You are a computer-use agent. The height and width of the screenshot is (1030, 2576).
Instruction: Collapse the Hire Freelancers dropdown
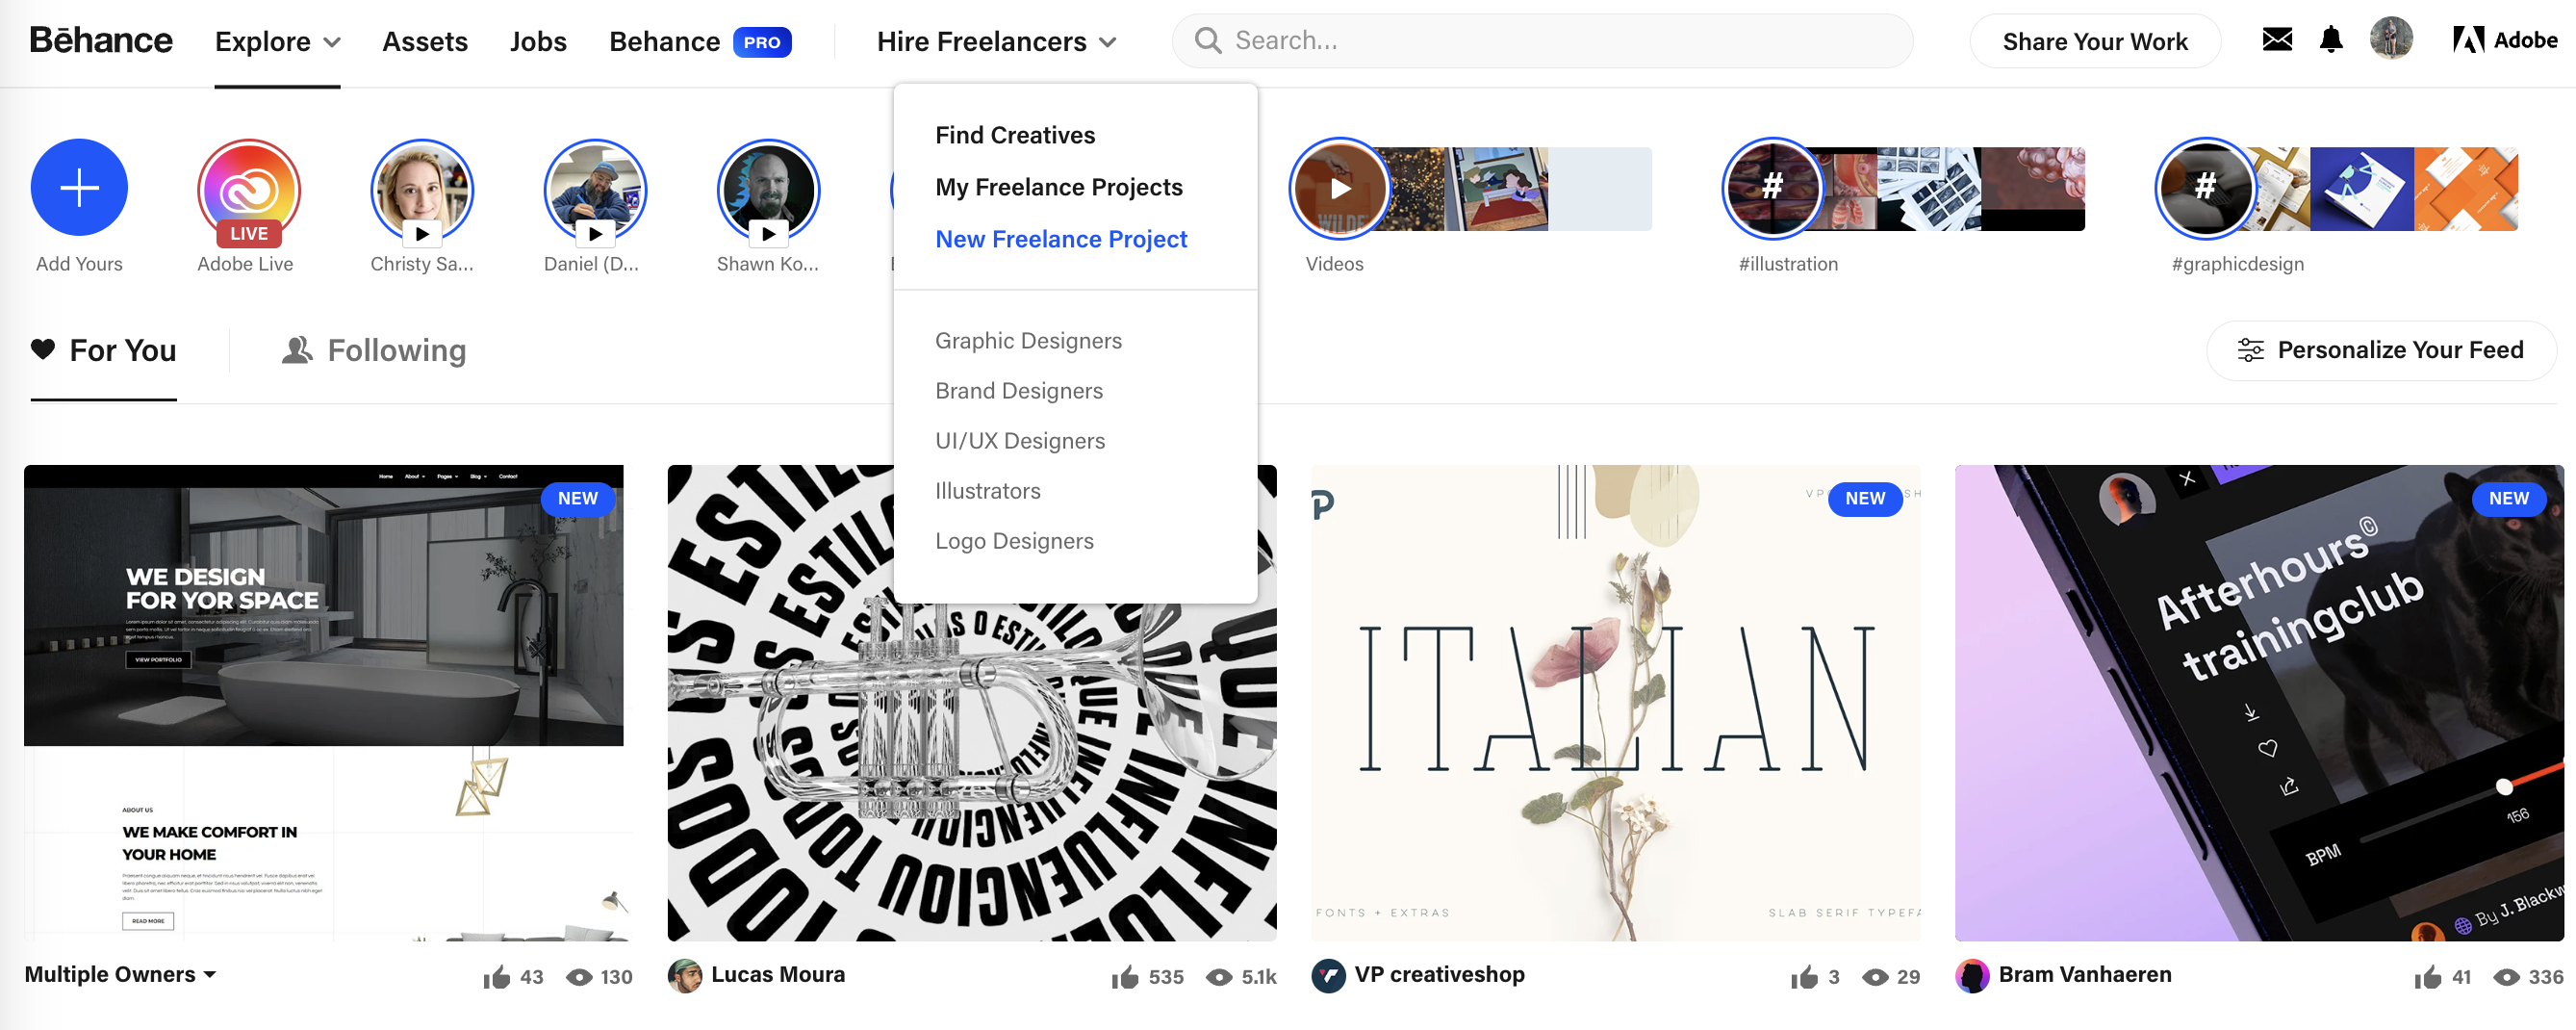tap(996, 42)
